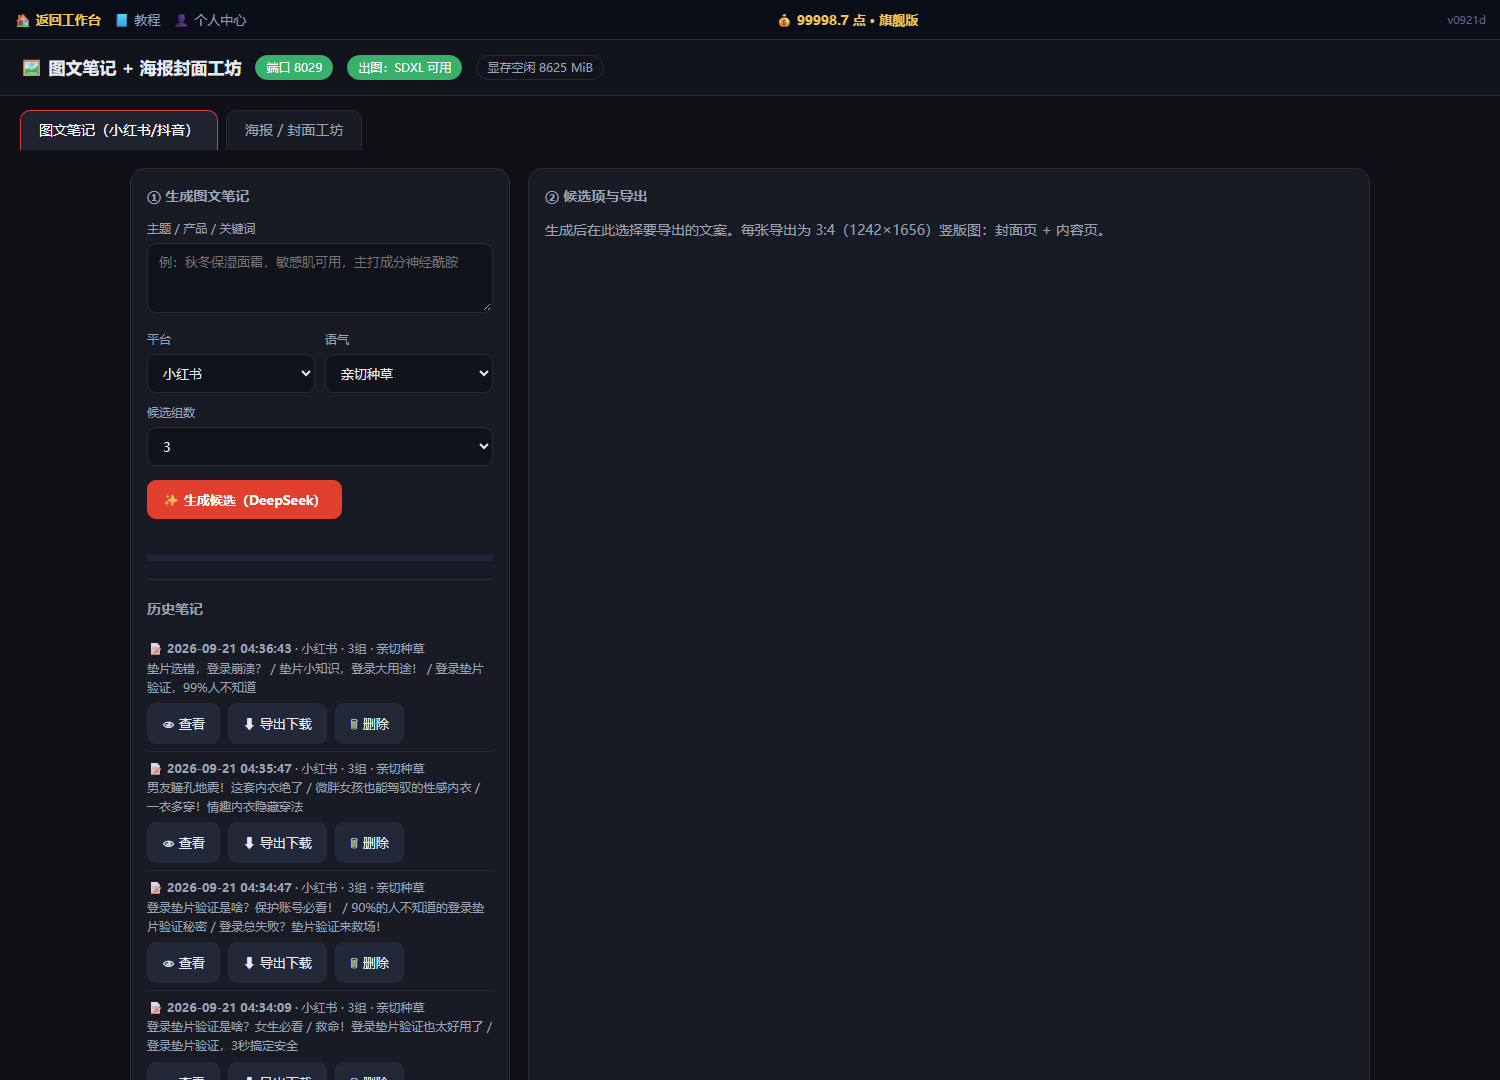Click the note icon beside 2026-09-21 04:36:43
Image resolution: width=1500 pixels, height=1080 pixels.
155,649
